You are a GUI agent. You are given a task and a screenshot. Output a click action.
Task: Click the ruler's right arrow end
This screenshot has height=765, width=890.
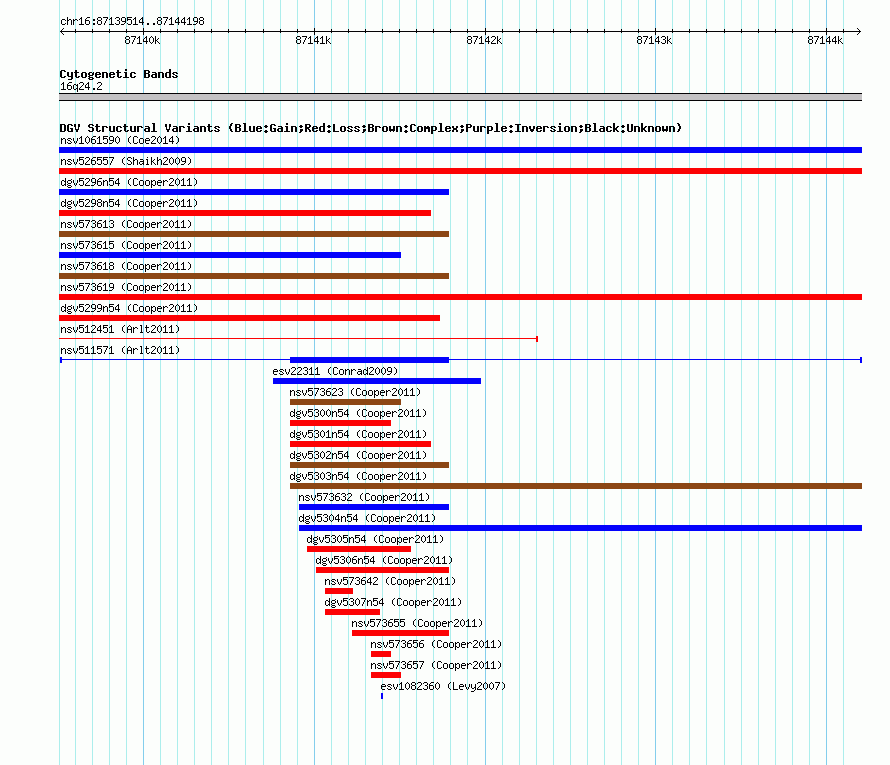click(x=859, y=31)
